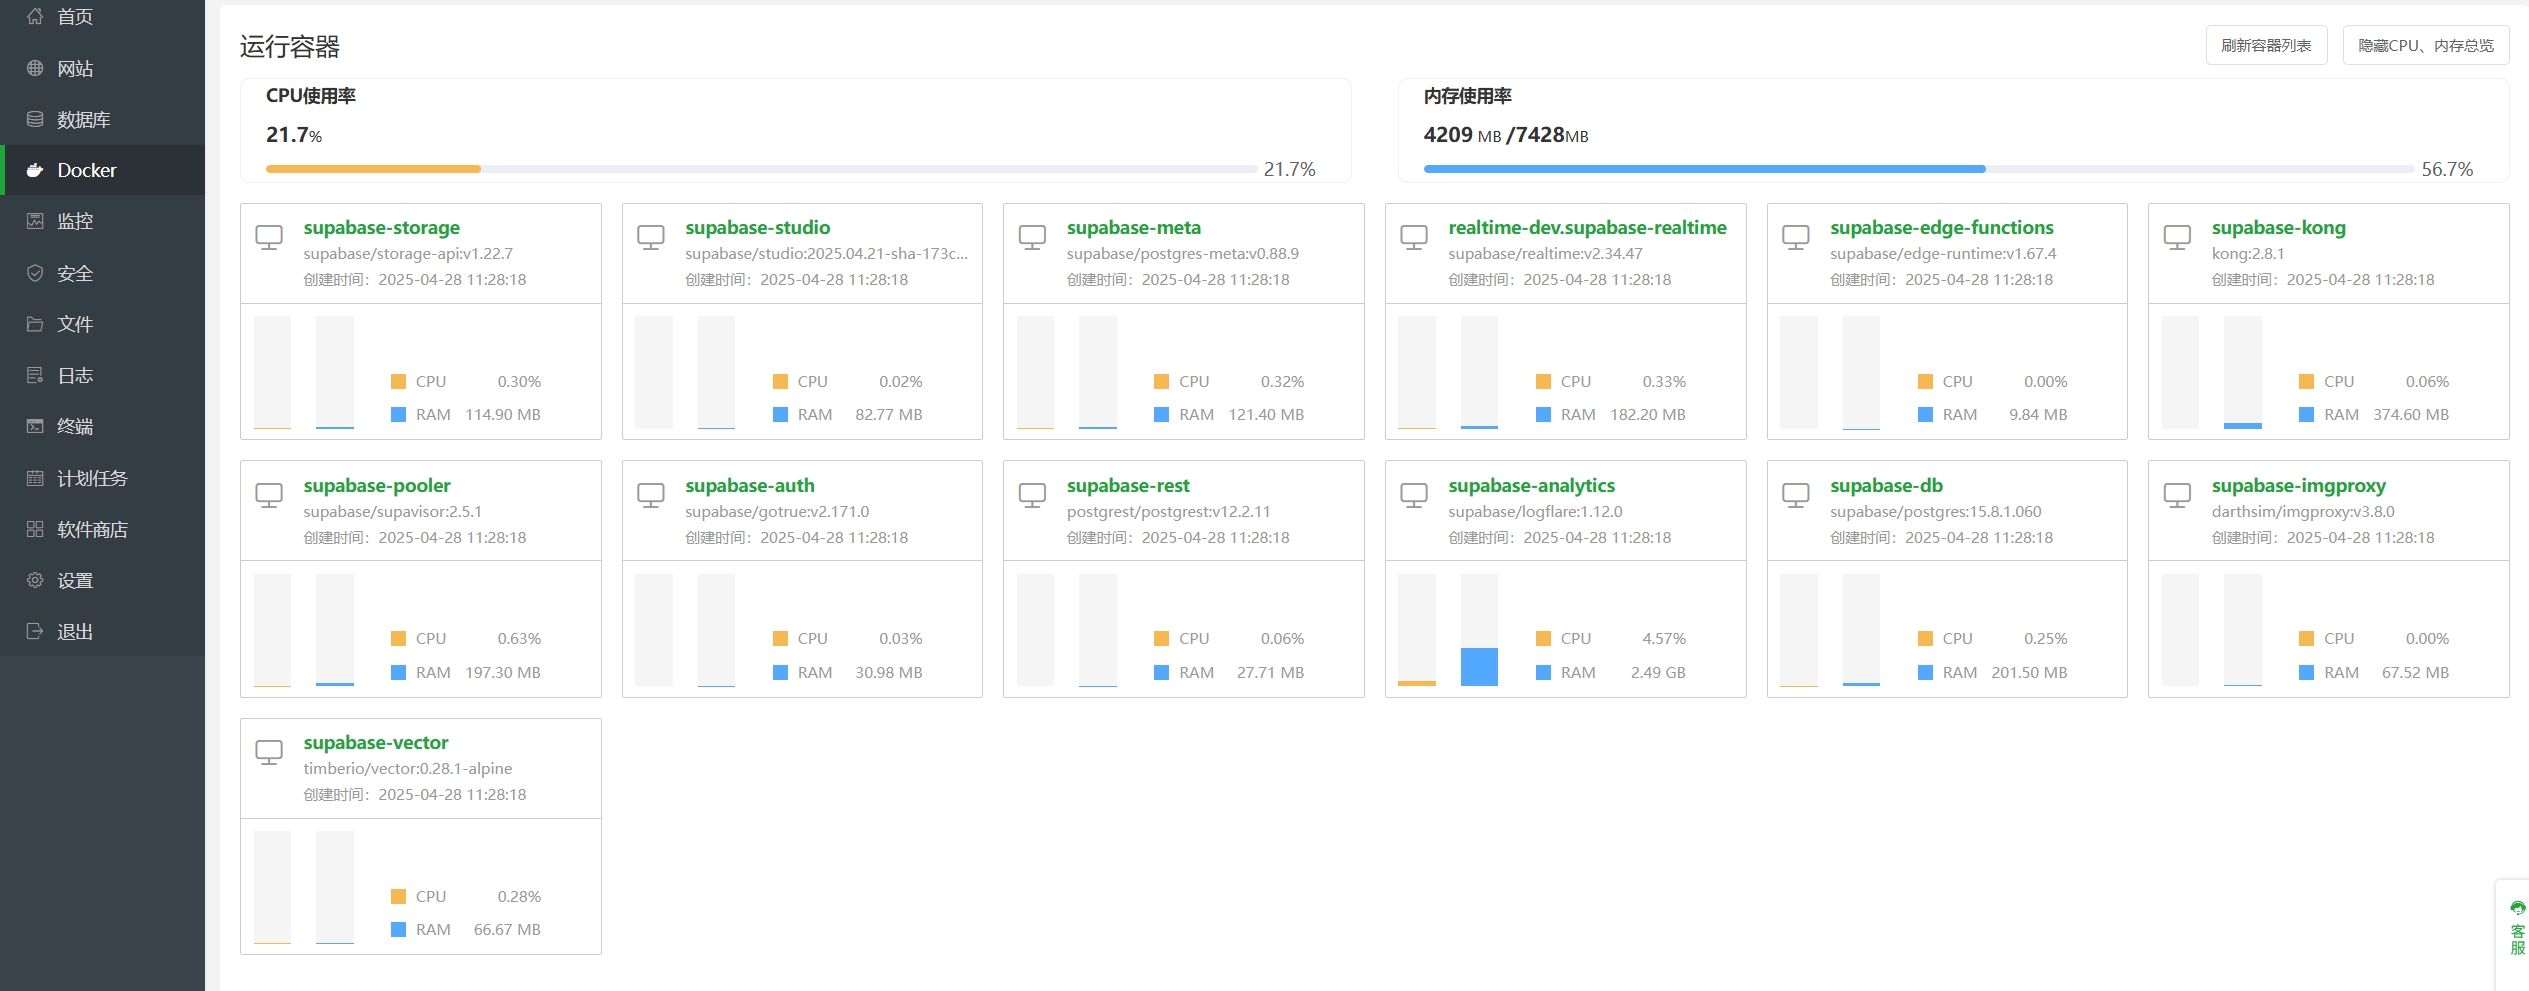Click RAM value 374.60 MB
Image resolution: width=2529 pixels, height=991 pixels.
2410,414
